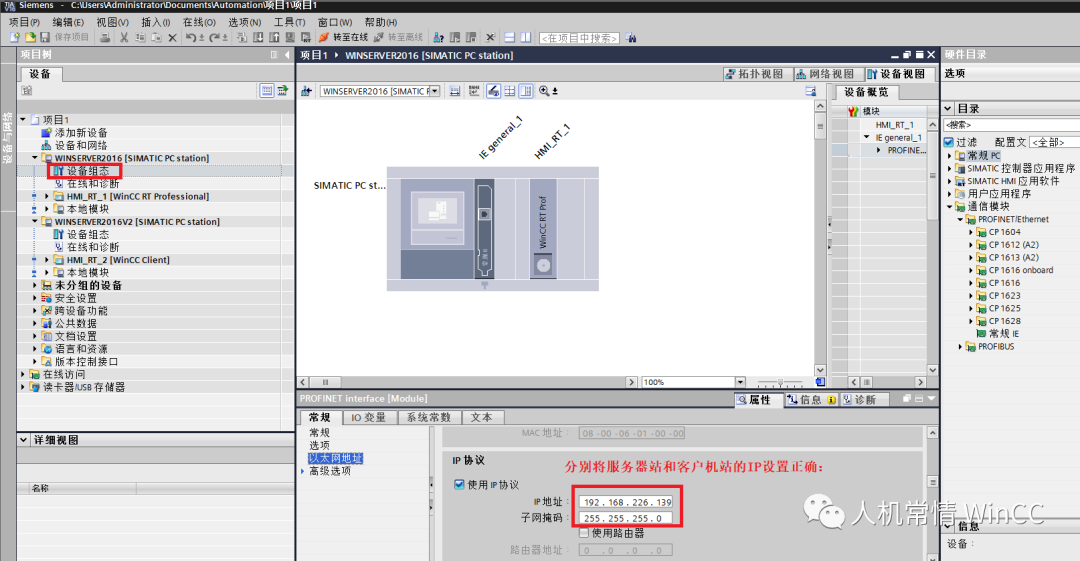Open the IO 变量 tab
The image size is (1080, 561).
[368, 417]
